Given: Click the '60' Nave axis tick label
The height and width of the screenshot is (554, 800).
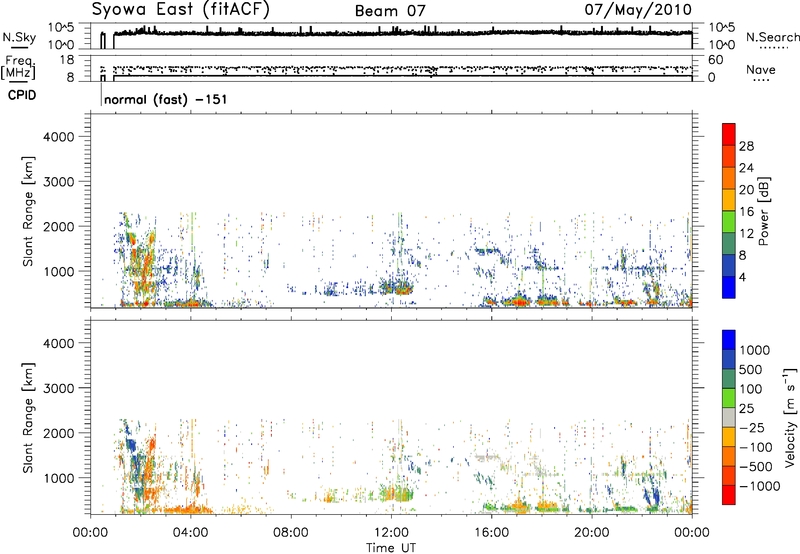Looking at the screenshot, I should coord(715,60).
